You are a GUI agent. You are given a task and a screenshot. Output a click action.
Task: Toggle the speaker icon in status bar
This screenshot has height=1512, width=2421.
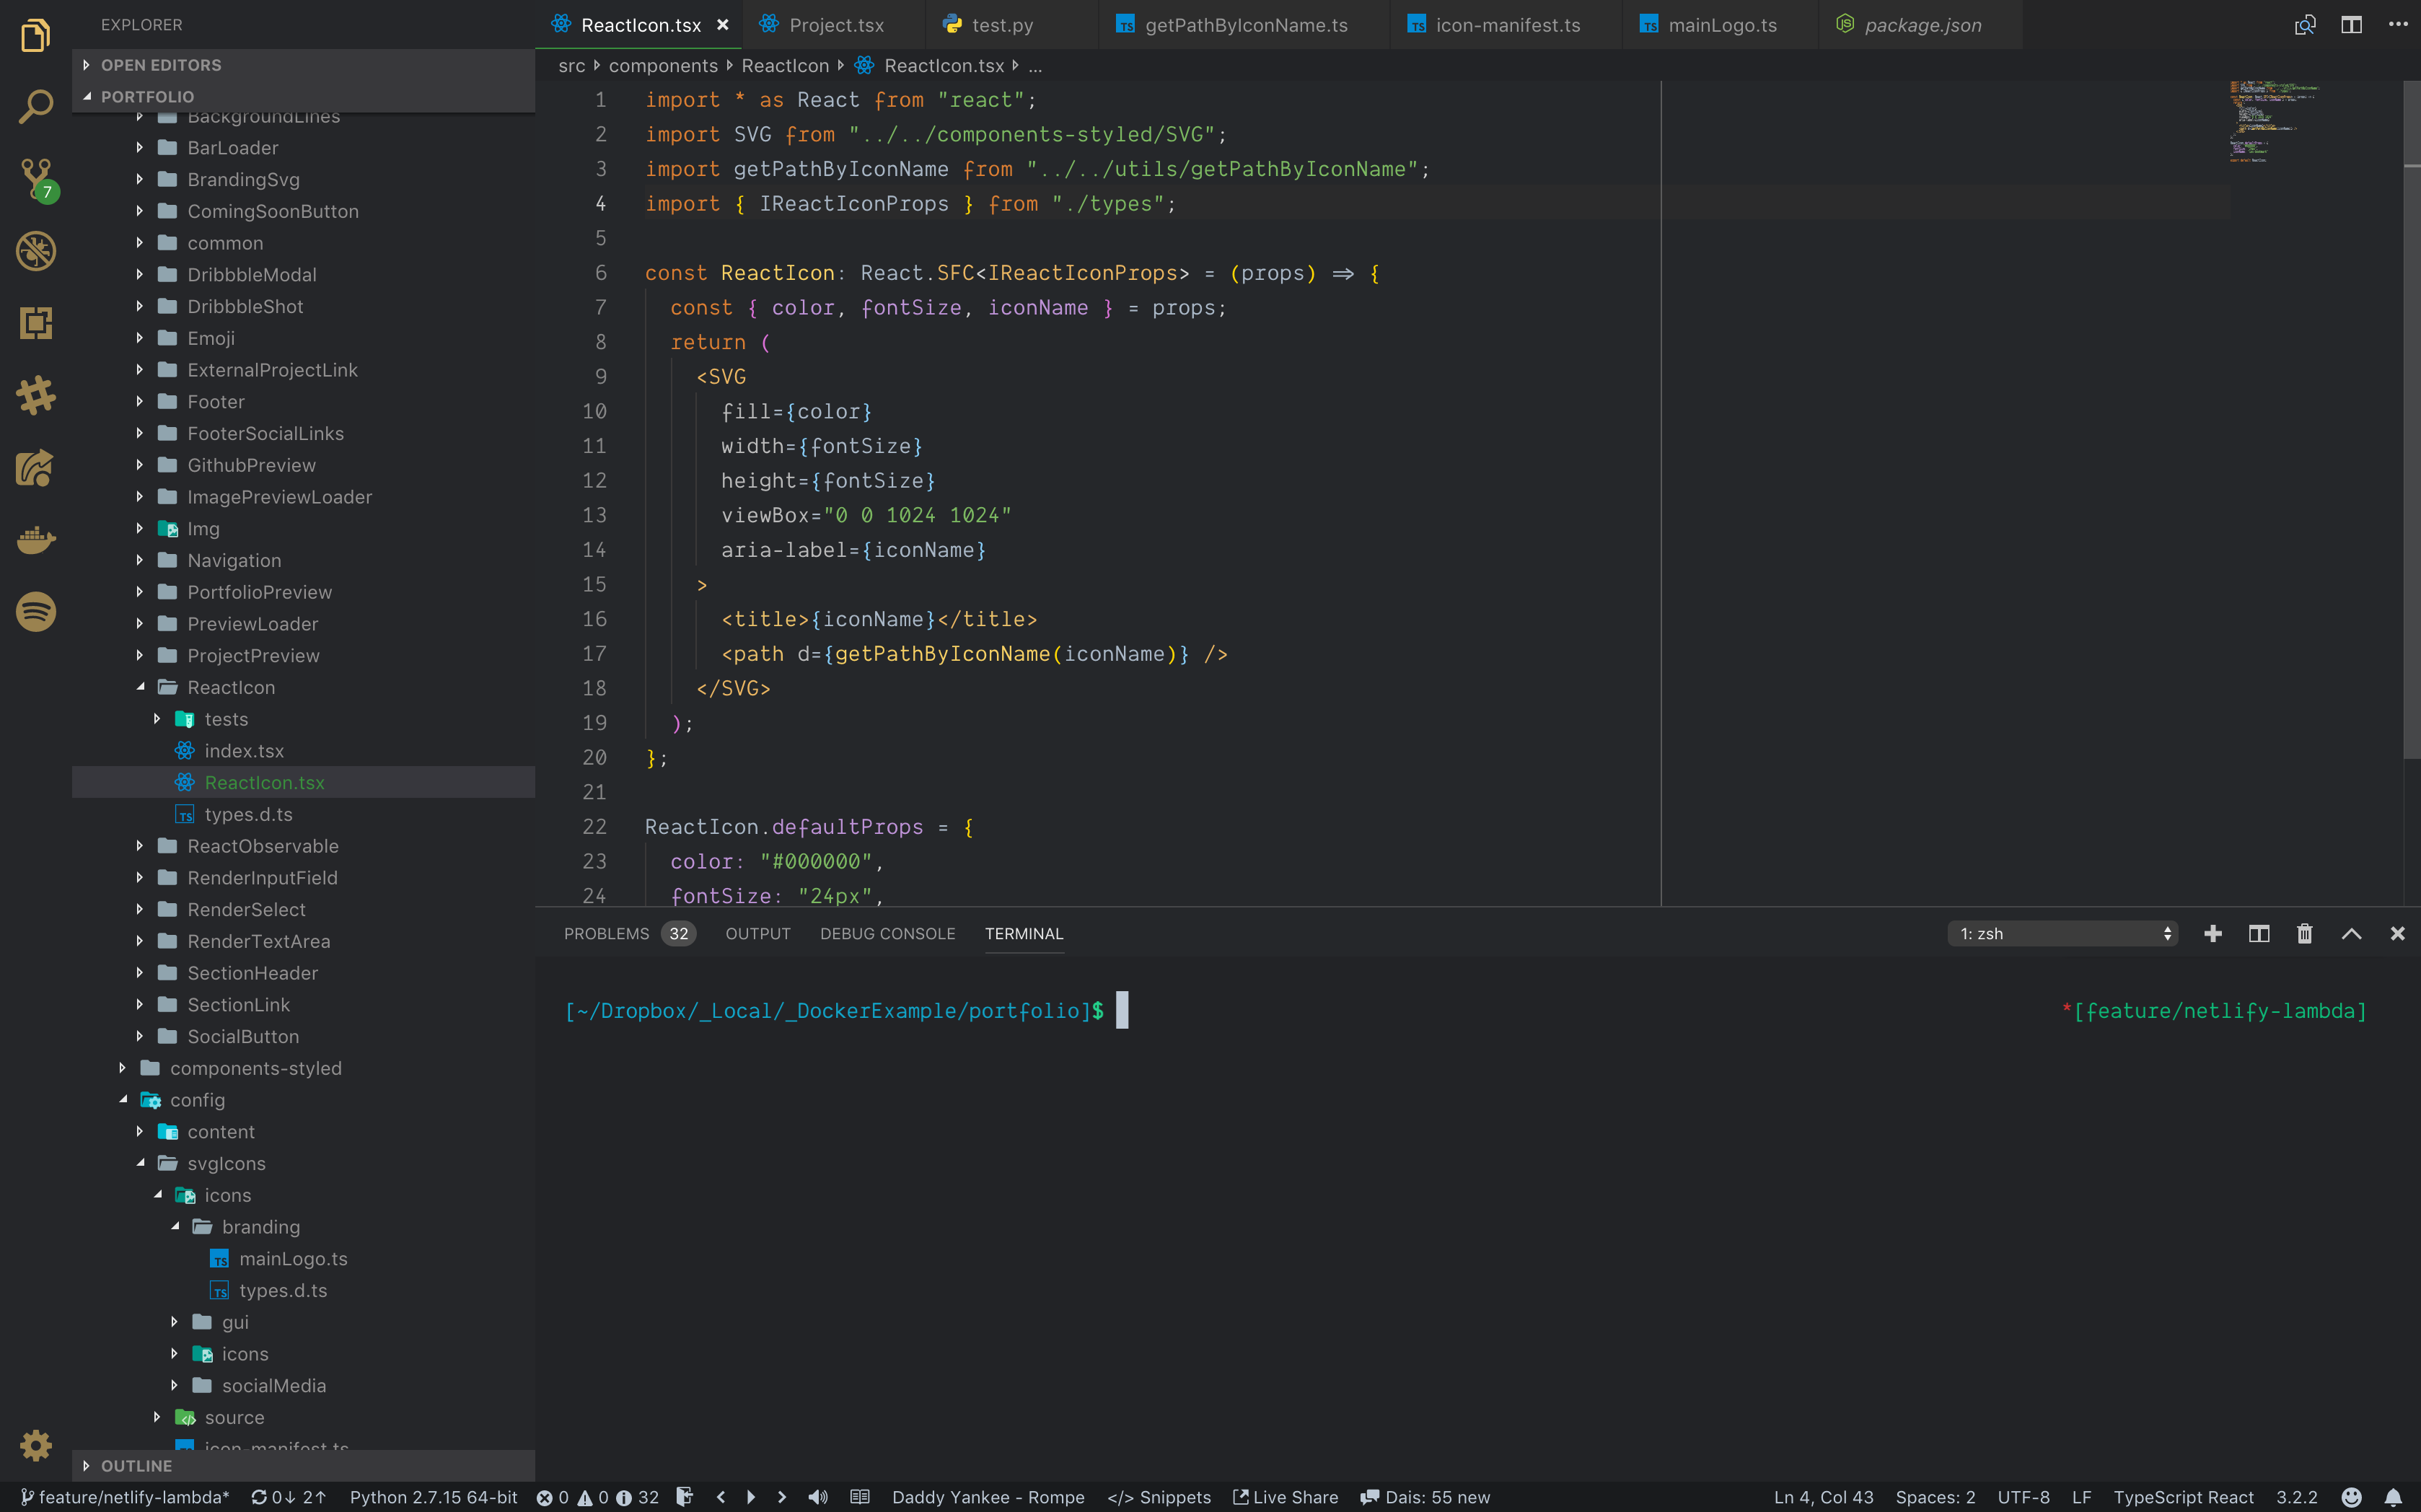(818, 1497)
